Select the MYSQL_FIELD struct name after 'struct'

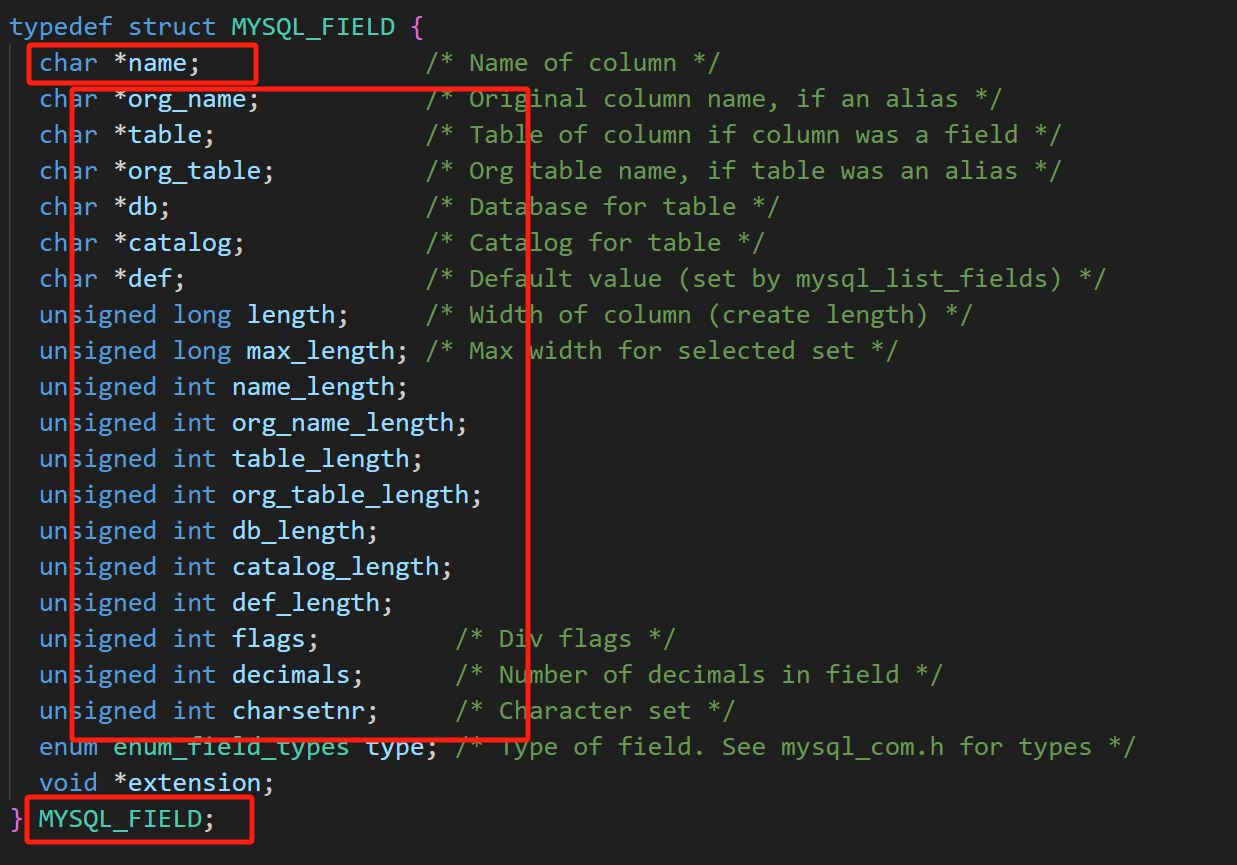click(x=313, y=27)
